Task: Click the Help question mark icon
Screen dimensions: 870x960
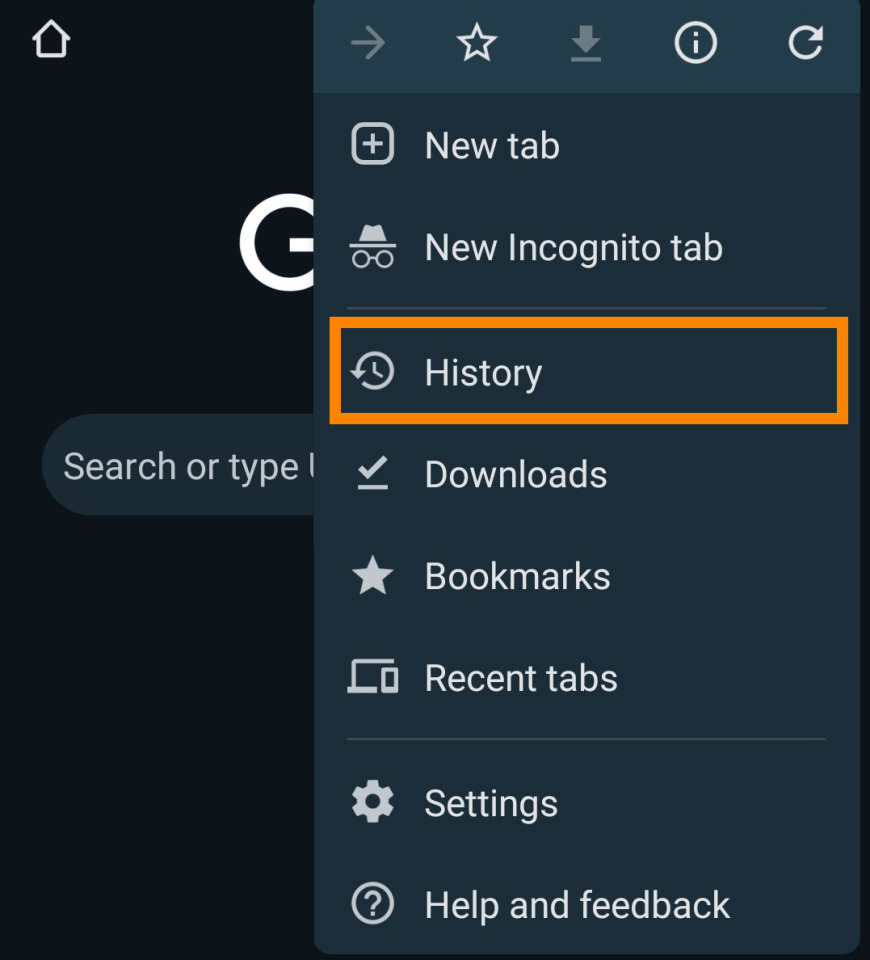Action: 373,905
